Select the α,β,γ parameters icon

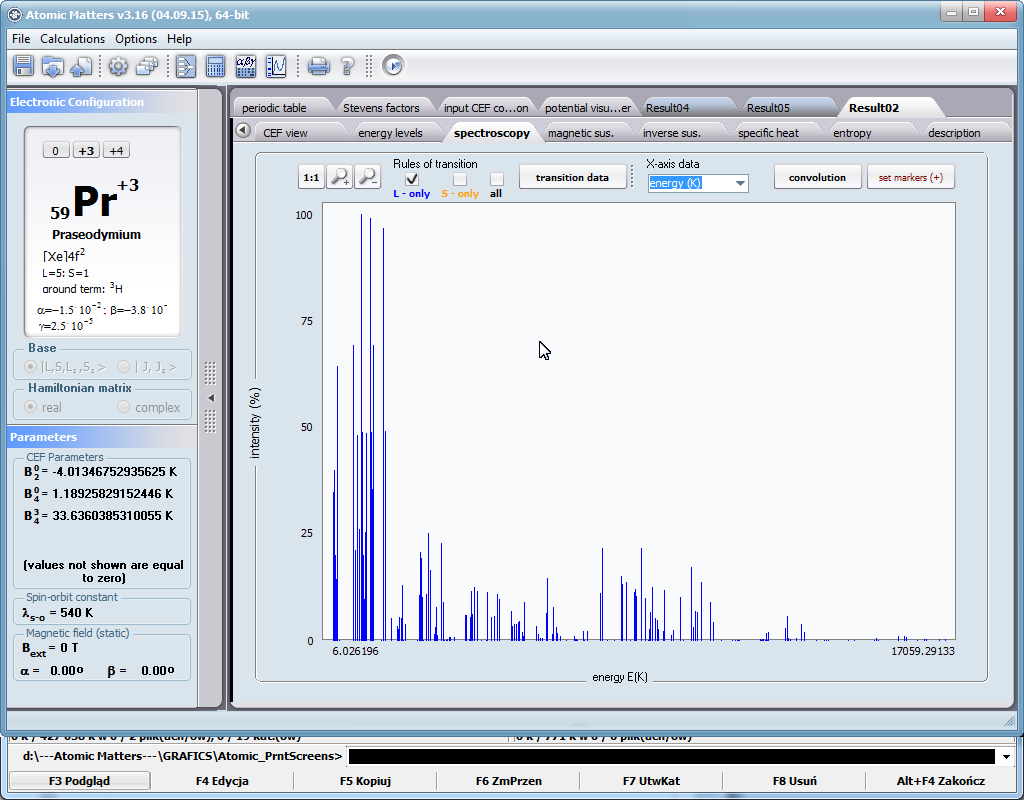(x=246, y=66)
